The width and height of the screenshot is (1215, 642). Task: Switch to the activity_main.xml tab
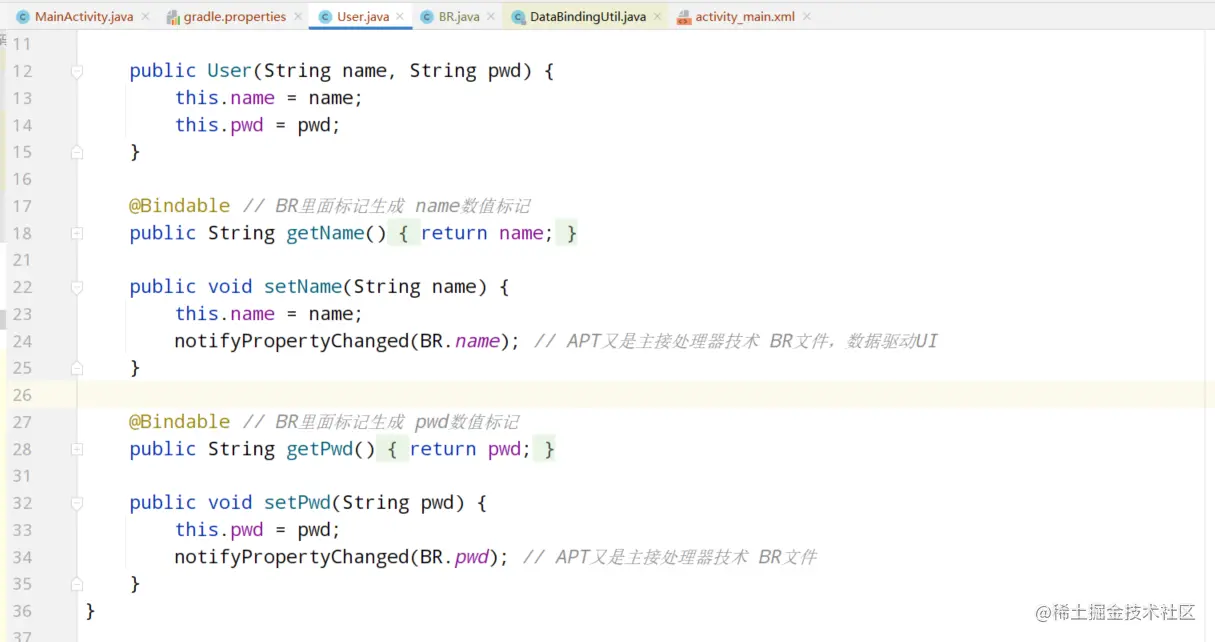pos(745,17)
